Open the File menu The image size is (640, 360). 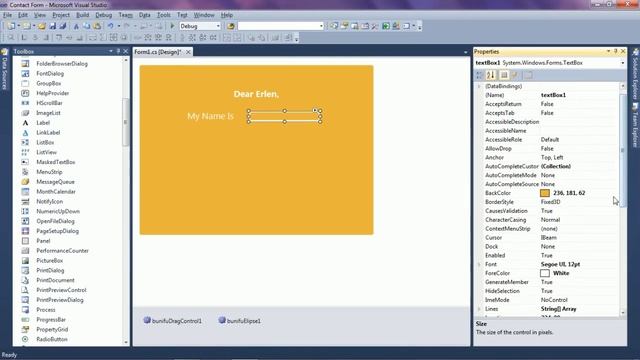click(x=7, y=15)
